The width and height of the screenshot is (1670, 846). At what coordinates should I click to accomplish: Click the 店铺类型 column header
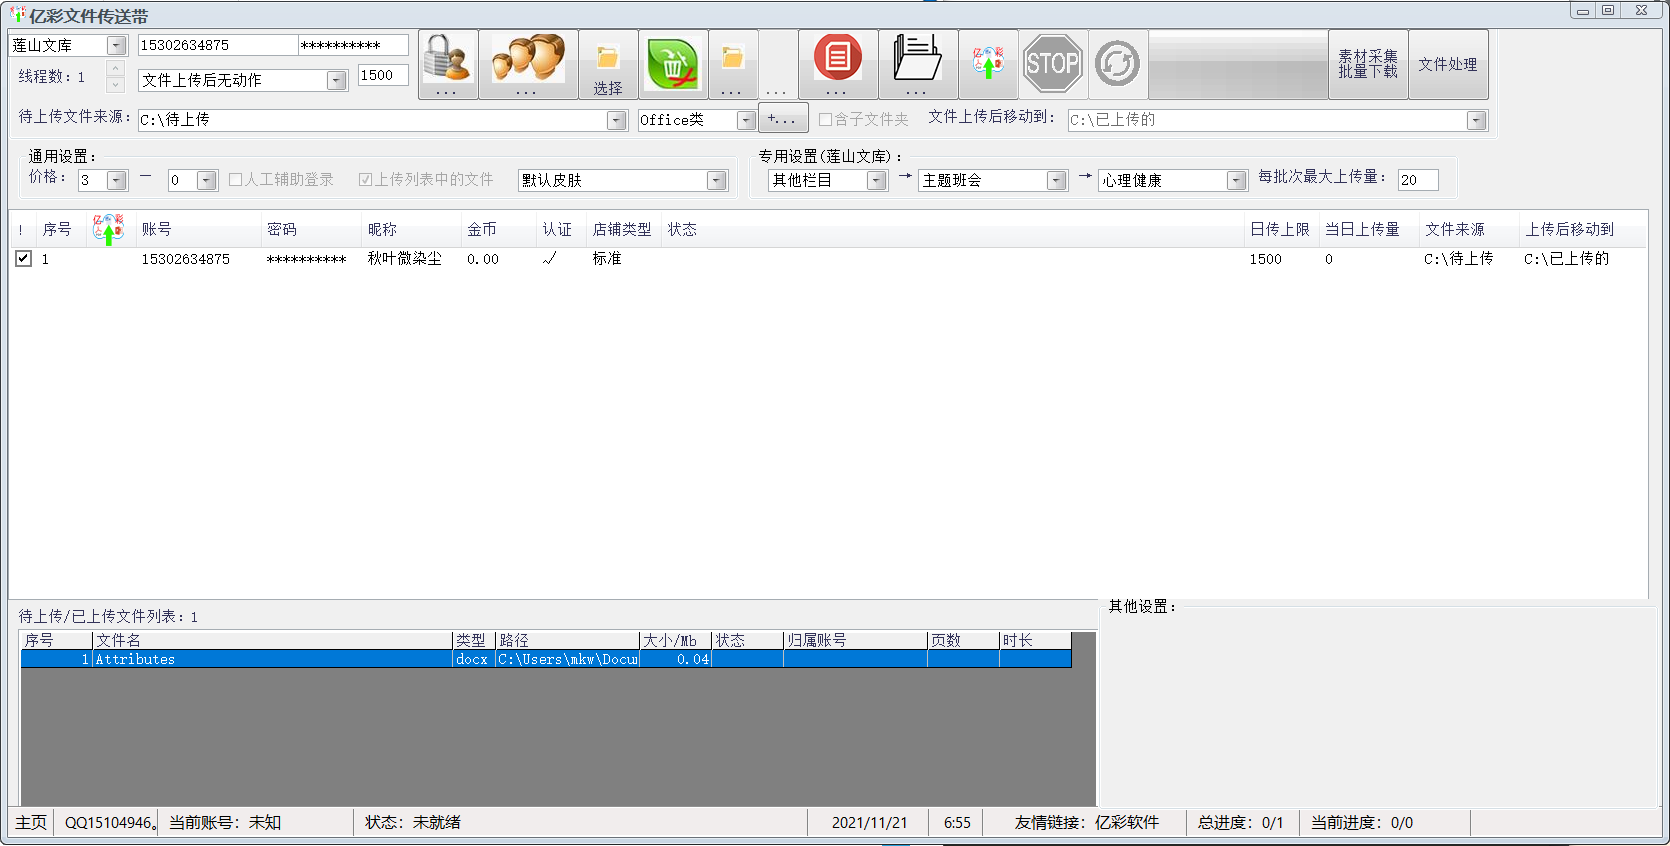point(623,229)
